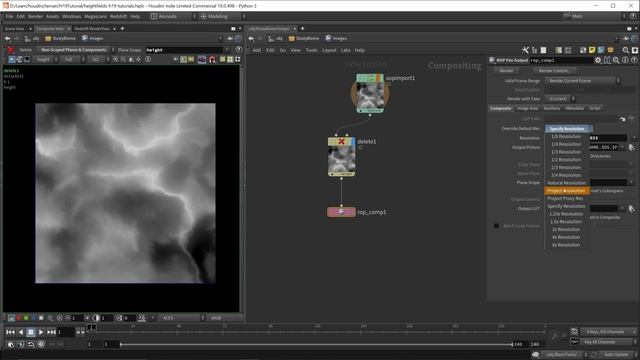Viewport: 640px width, 360px height.
Task: Toggle the Batch Cook Frames checkbox
Action: pyautogui.click(x=496, y=226)
